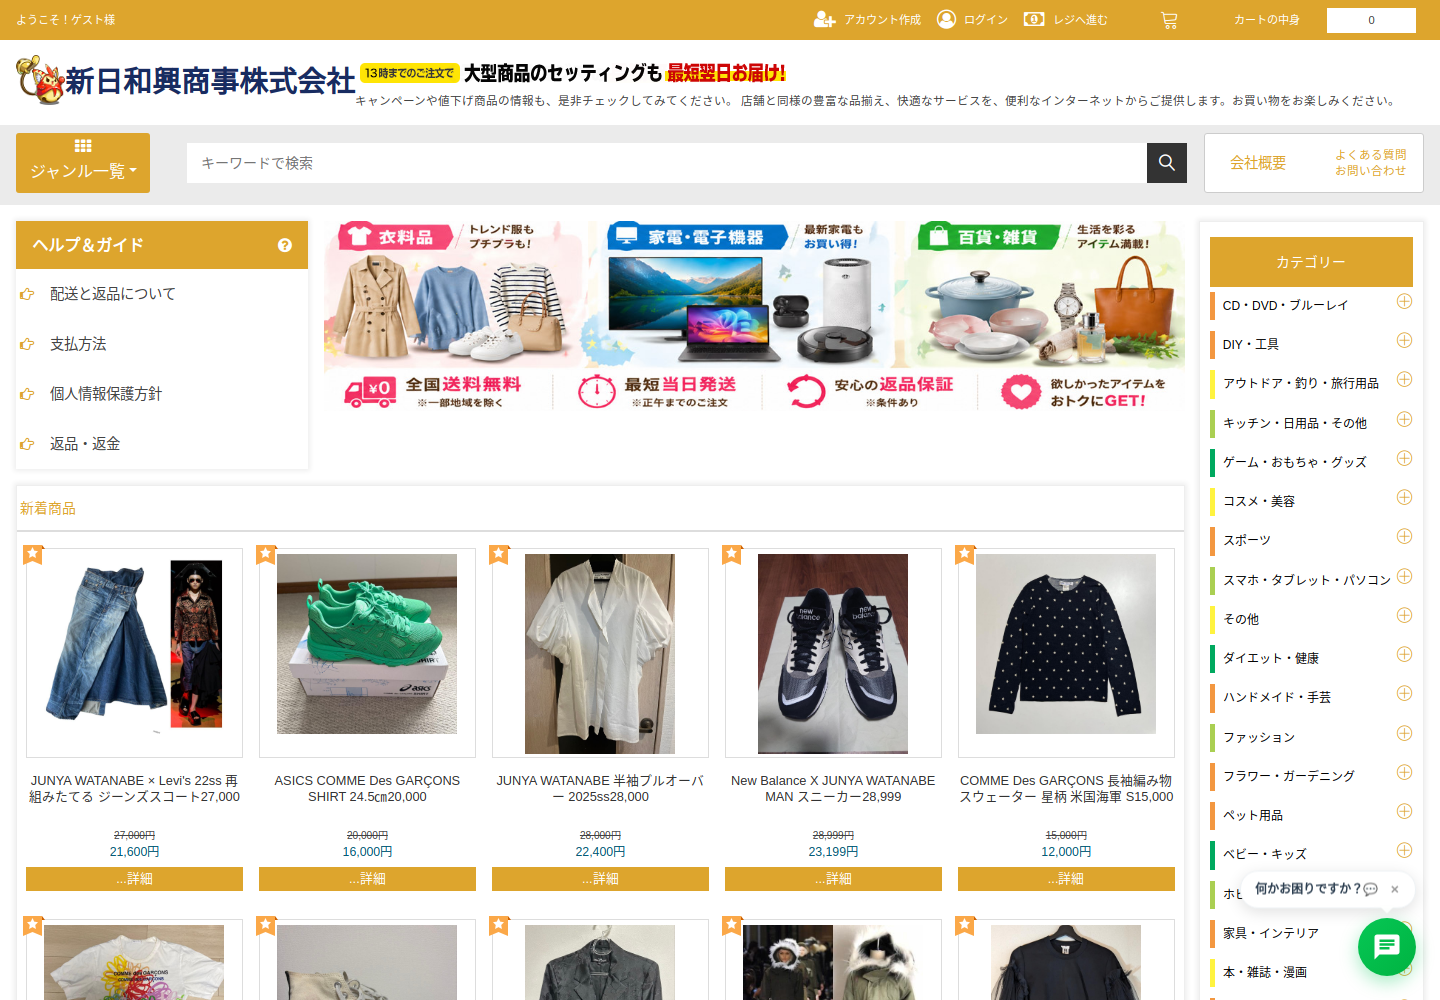This screenshot has height=1000, width=1440.
Task: Open the ジャンル一覧 dropdown
Action: (x=83, y=163)
